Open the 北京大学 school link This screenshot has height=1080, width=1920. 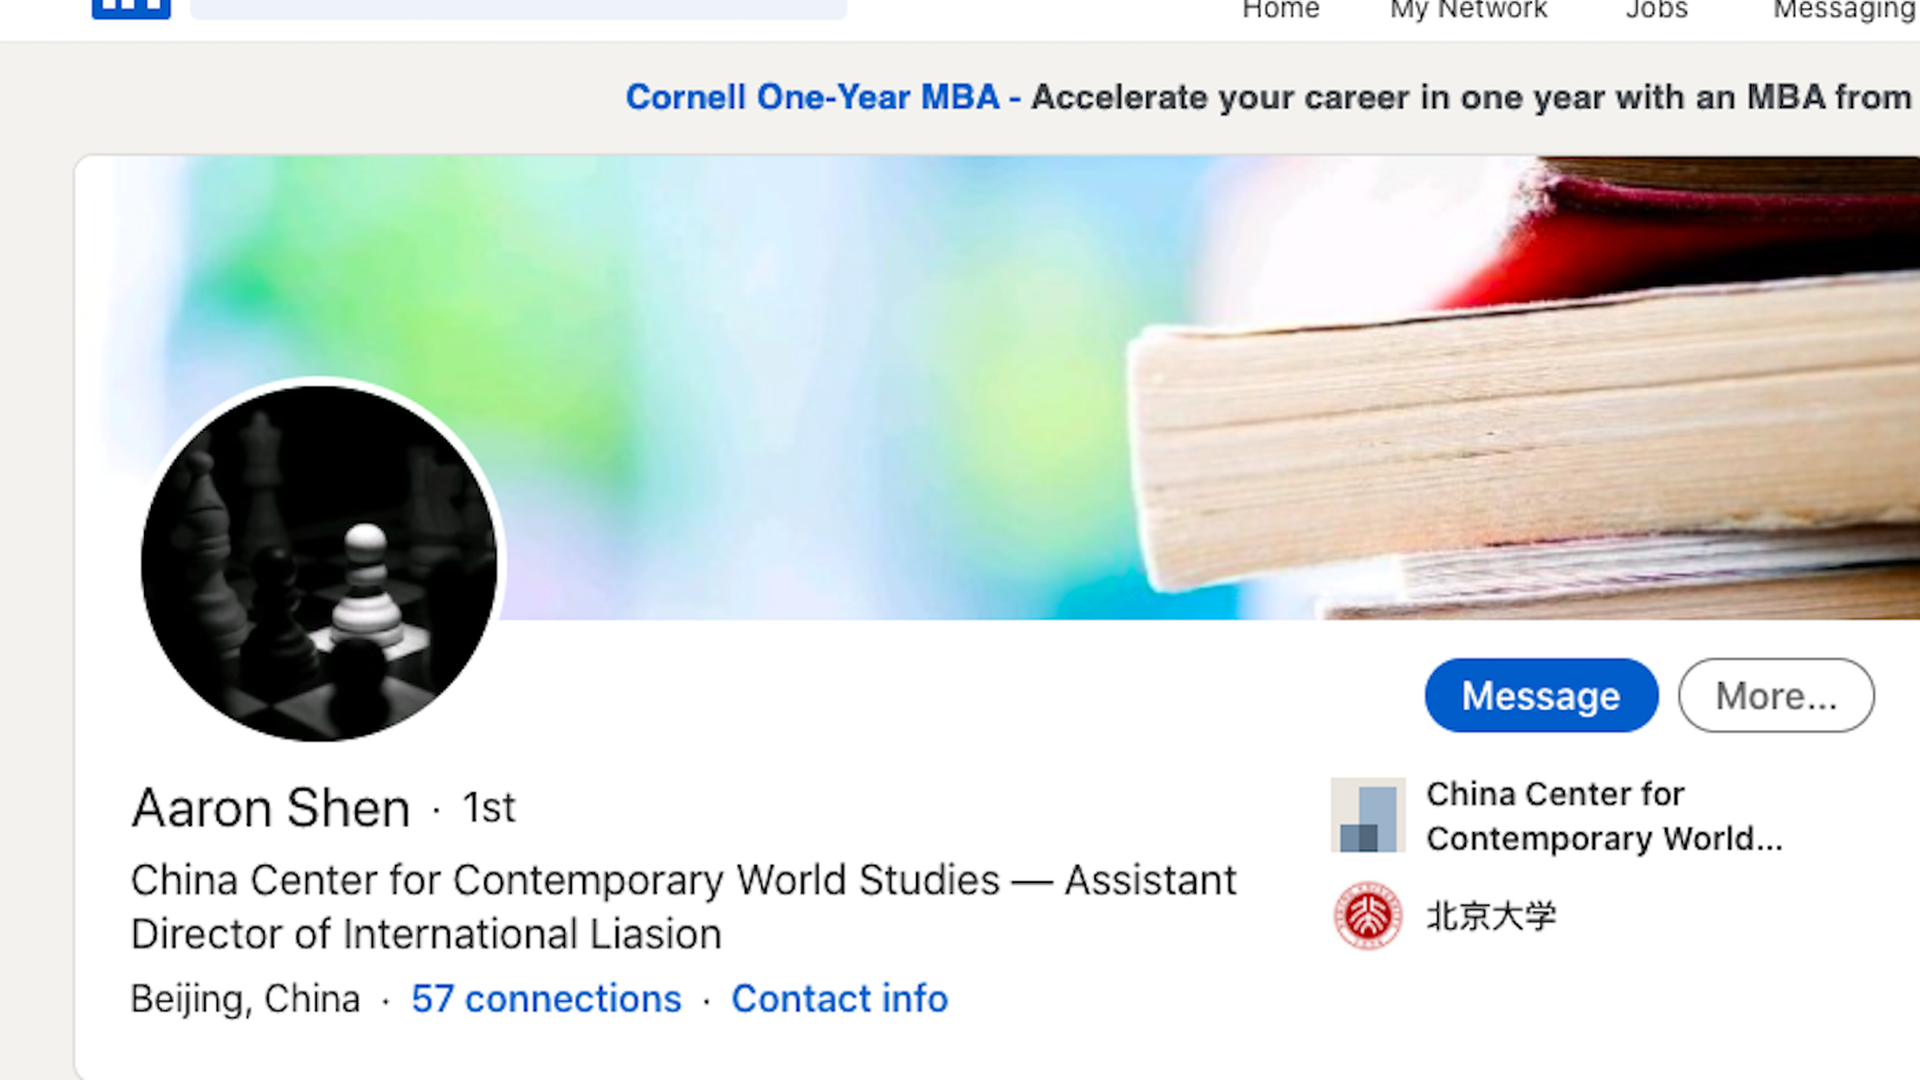1491,916
